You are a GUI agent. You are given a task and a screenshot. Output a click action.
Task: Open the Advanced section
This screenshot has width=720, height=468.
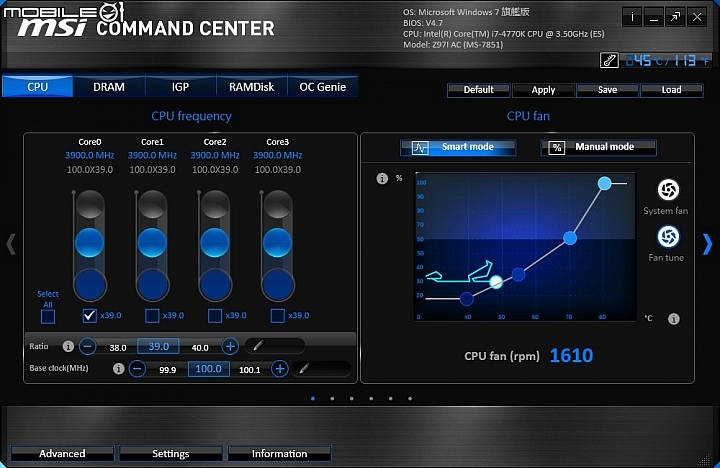click(x=62, y=453)
